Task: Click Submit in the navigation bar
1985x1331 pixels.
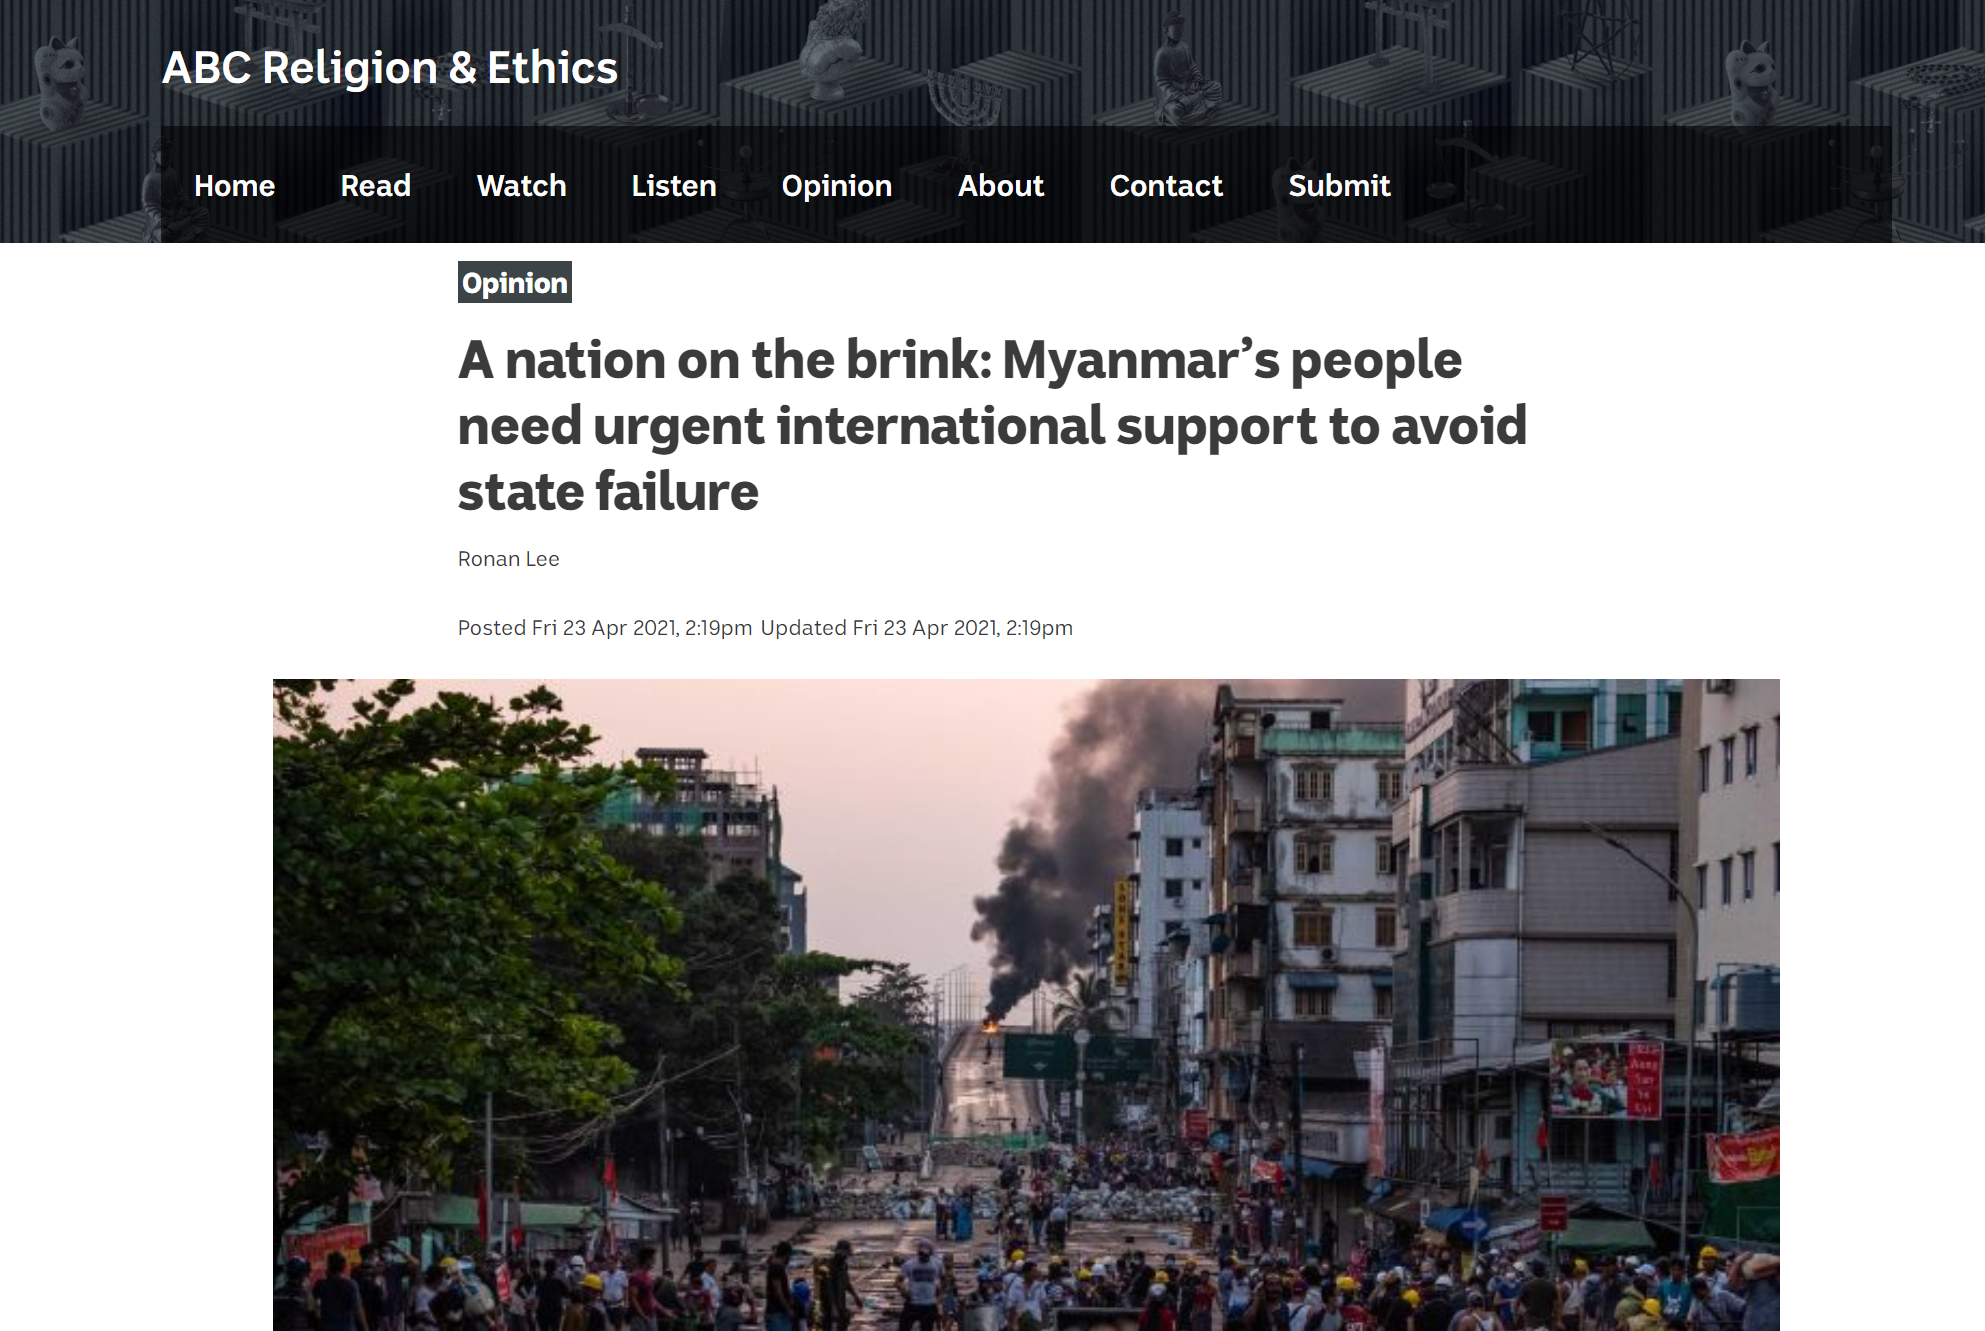Action: pos(1339,185)
